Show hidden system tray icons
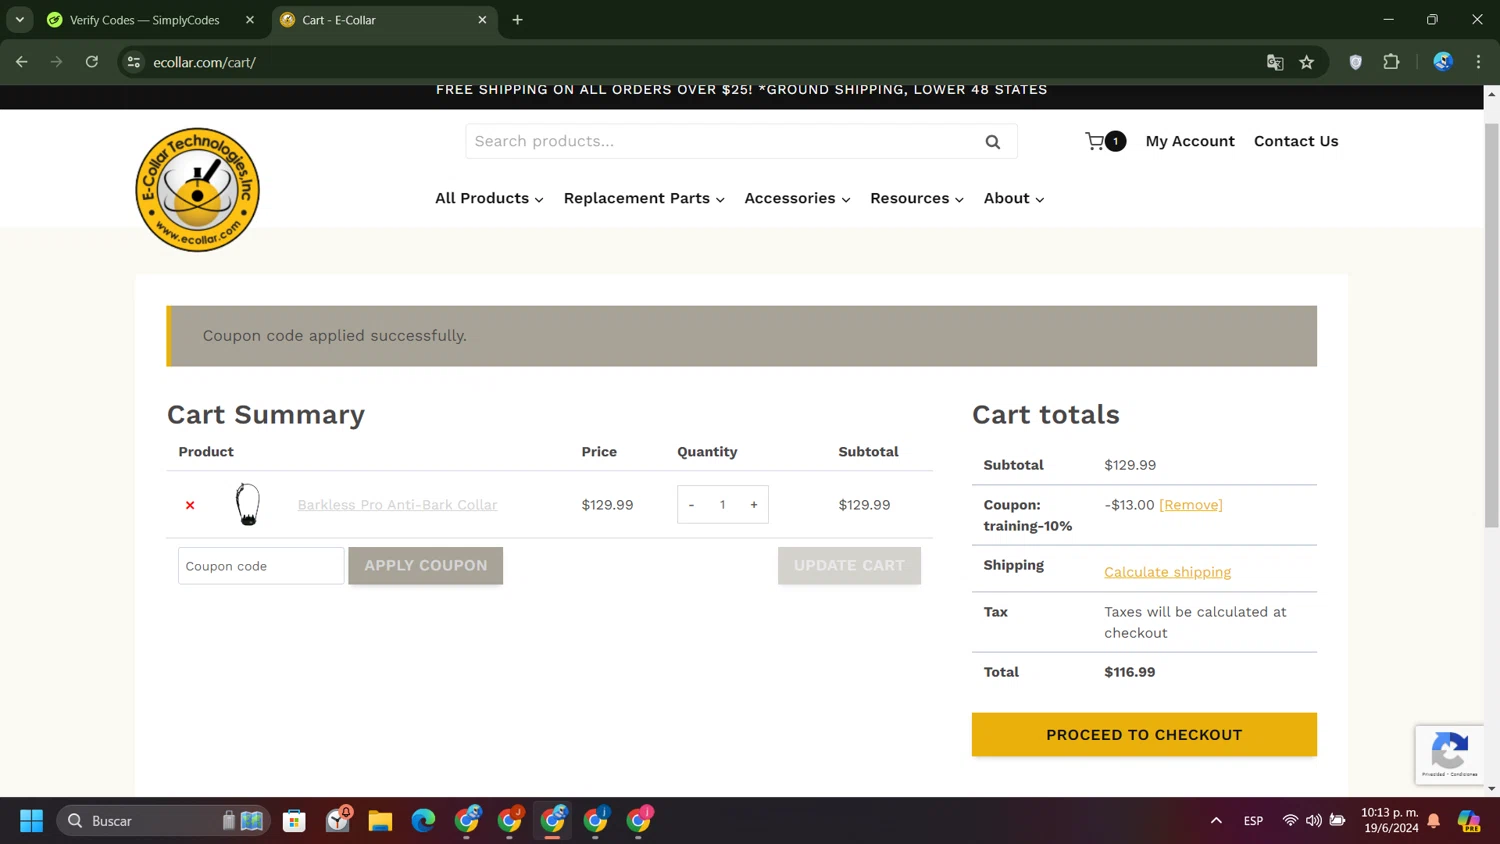Viewport: 1500px width, 844px height. (1216, 821)
